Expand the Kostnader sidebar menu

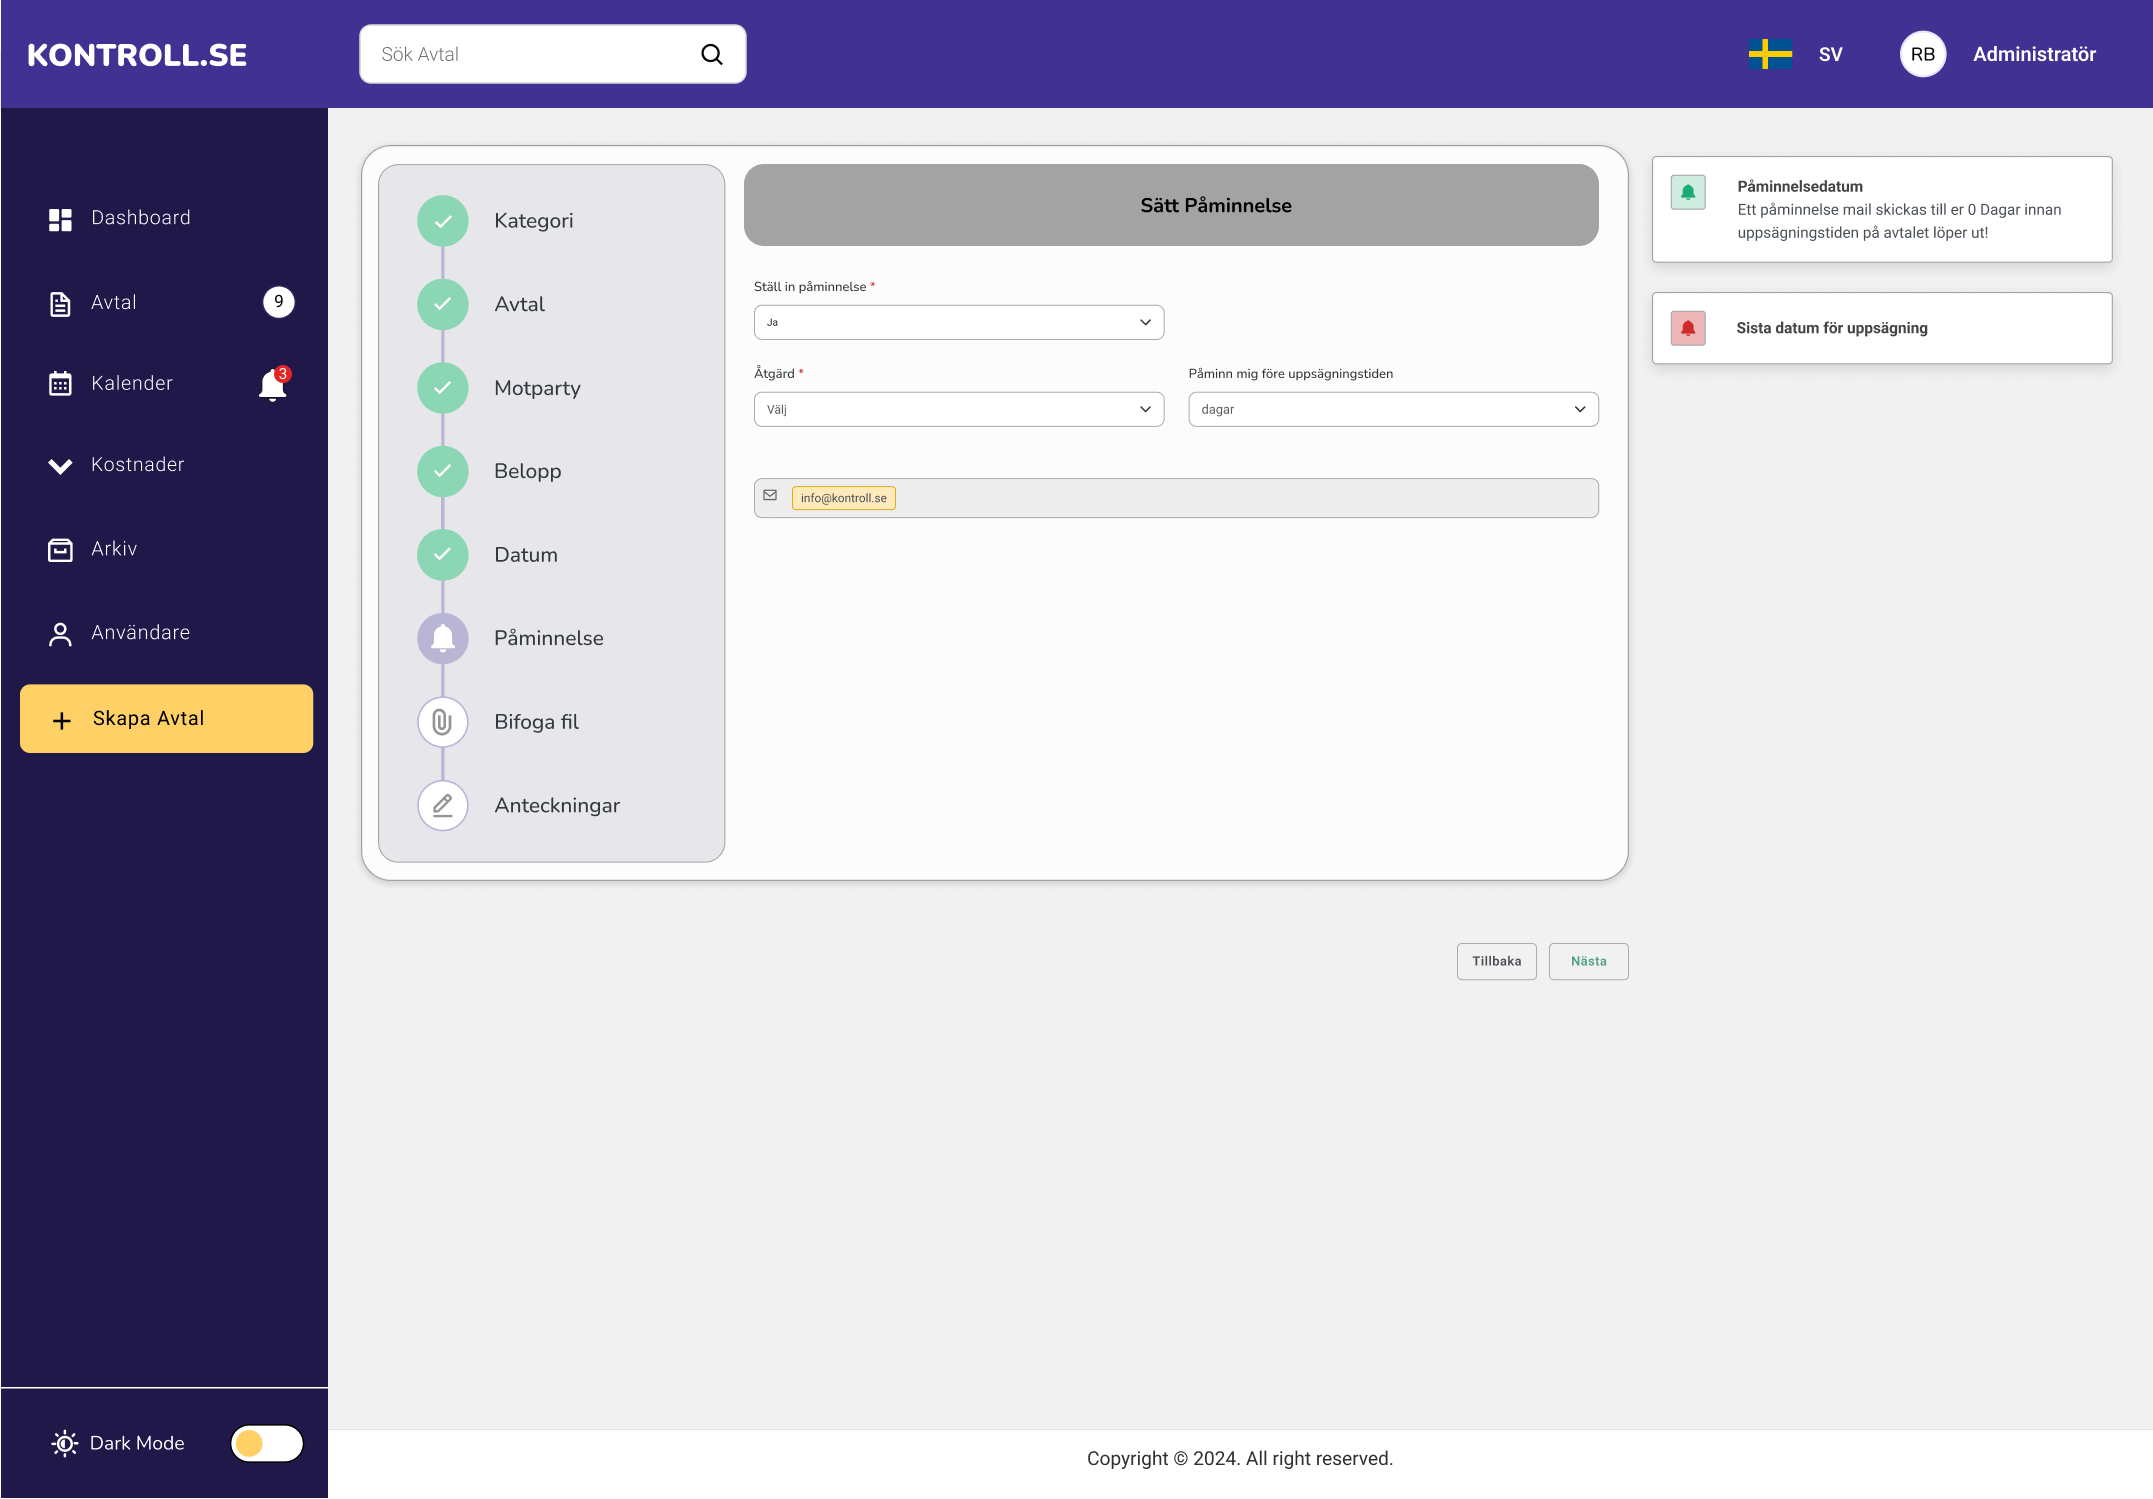(137, 465)
